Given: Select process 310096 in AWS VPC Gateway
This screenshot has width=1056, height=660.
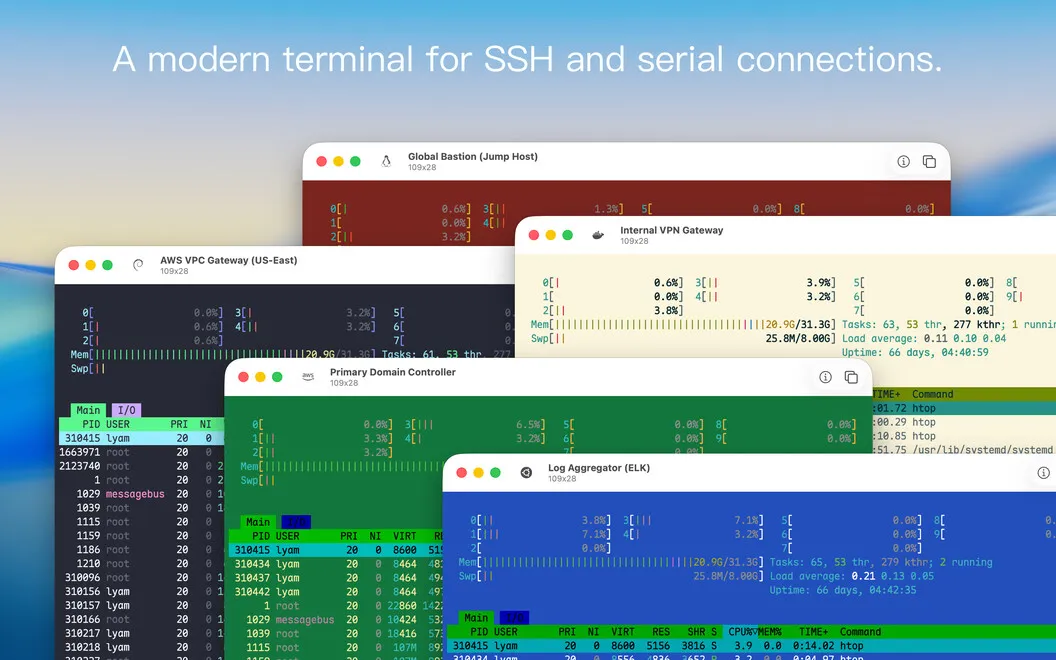Looking at the screenshot, I should pos(141,577).
